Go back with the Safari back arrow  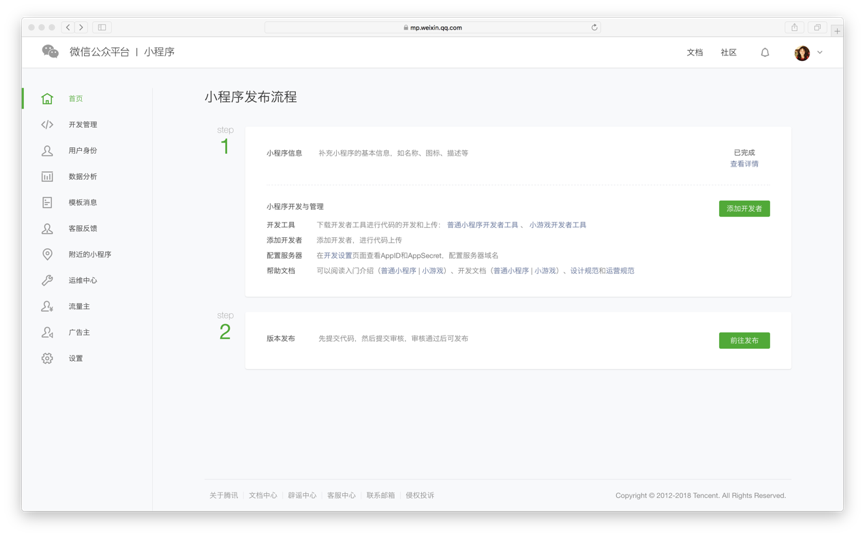point(68,27)
